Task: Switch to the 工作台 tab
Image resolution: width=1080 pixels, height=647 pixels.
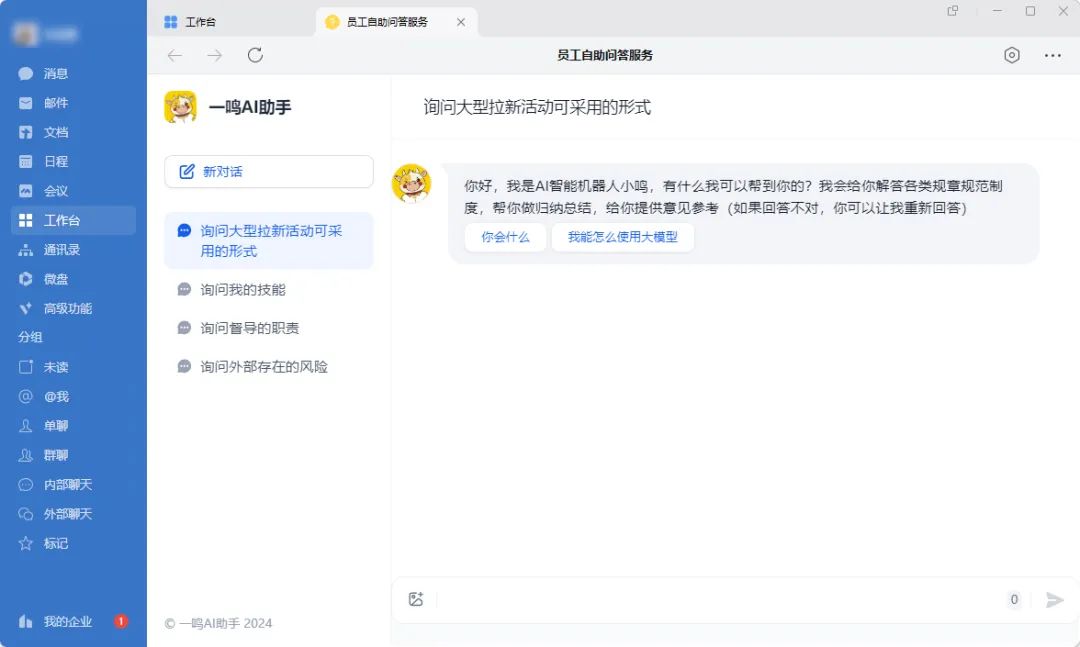Action: tap(200, 22)
